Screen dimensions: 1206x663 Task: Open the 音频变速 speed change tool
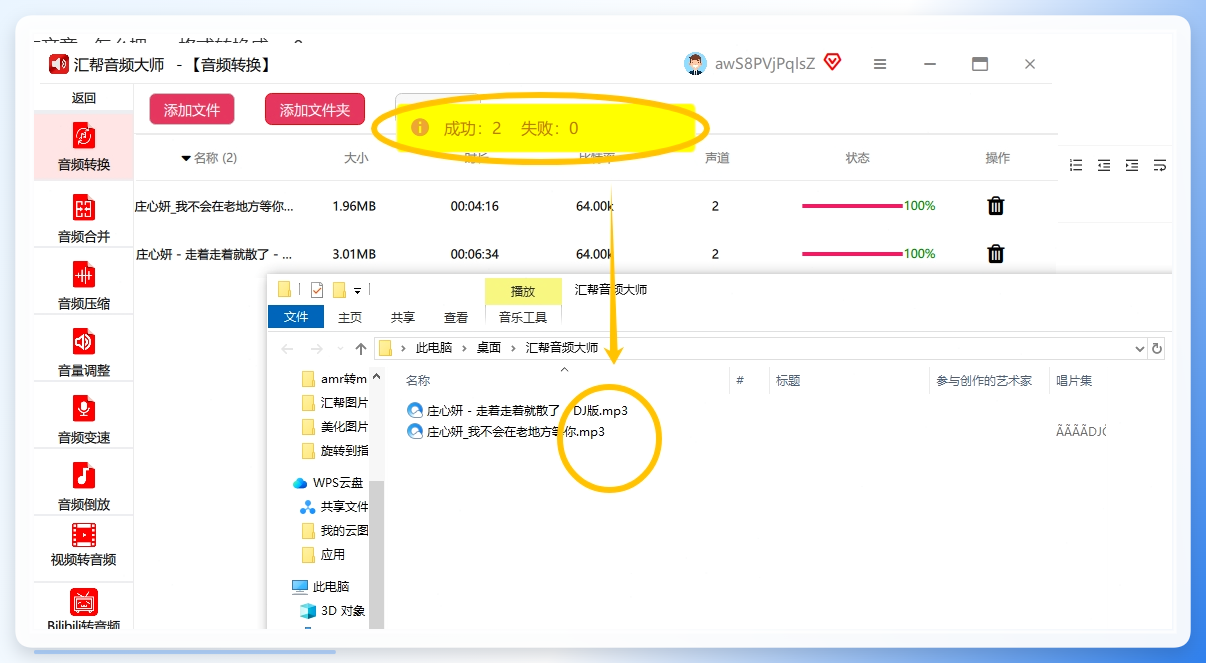tap(84, 420)
